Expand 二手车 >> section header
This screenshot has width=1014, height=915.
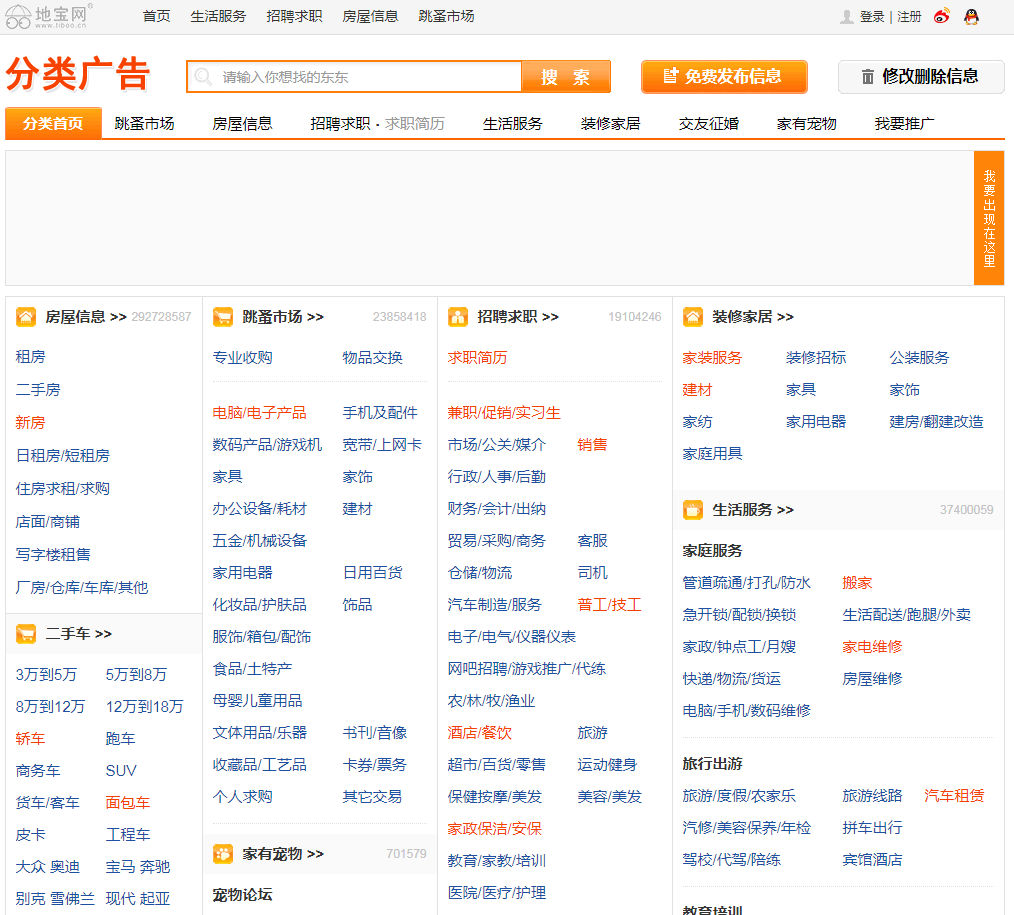pos(78,634)
